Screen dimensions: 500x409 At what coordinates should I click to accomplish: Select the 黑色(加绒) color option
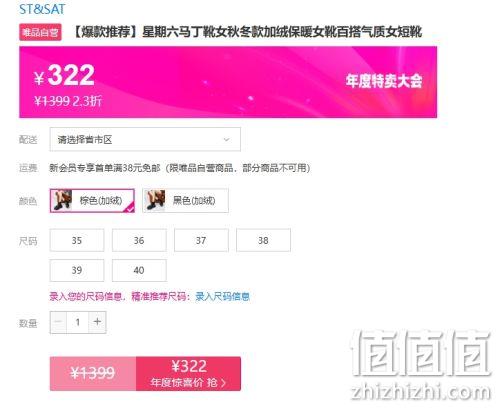(x=186, y=201)
